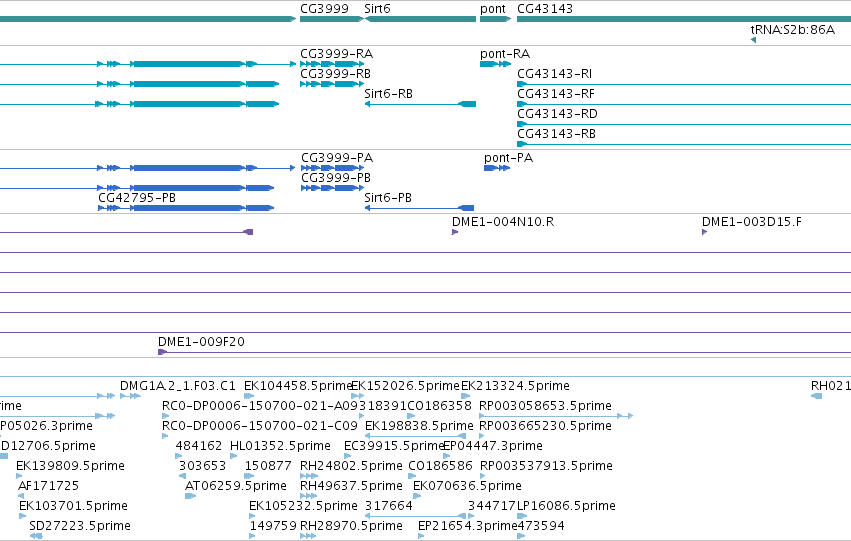Click the RH49637.5prime EST label
This screenshot has height=541, width=851.
coord(351,486)
